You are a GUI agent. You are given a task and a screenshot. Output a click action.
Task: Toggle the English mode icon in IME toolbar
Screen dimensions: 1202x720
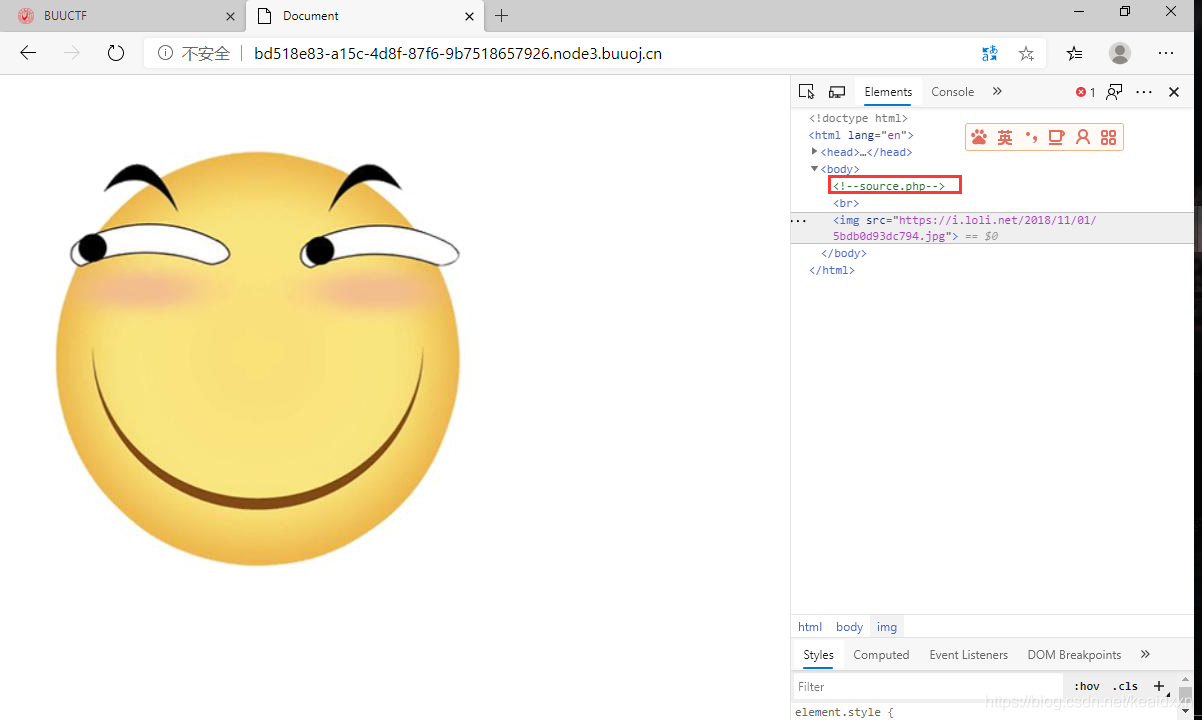click(1005, 138)
